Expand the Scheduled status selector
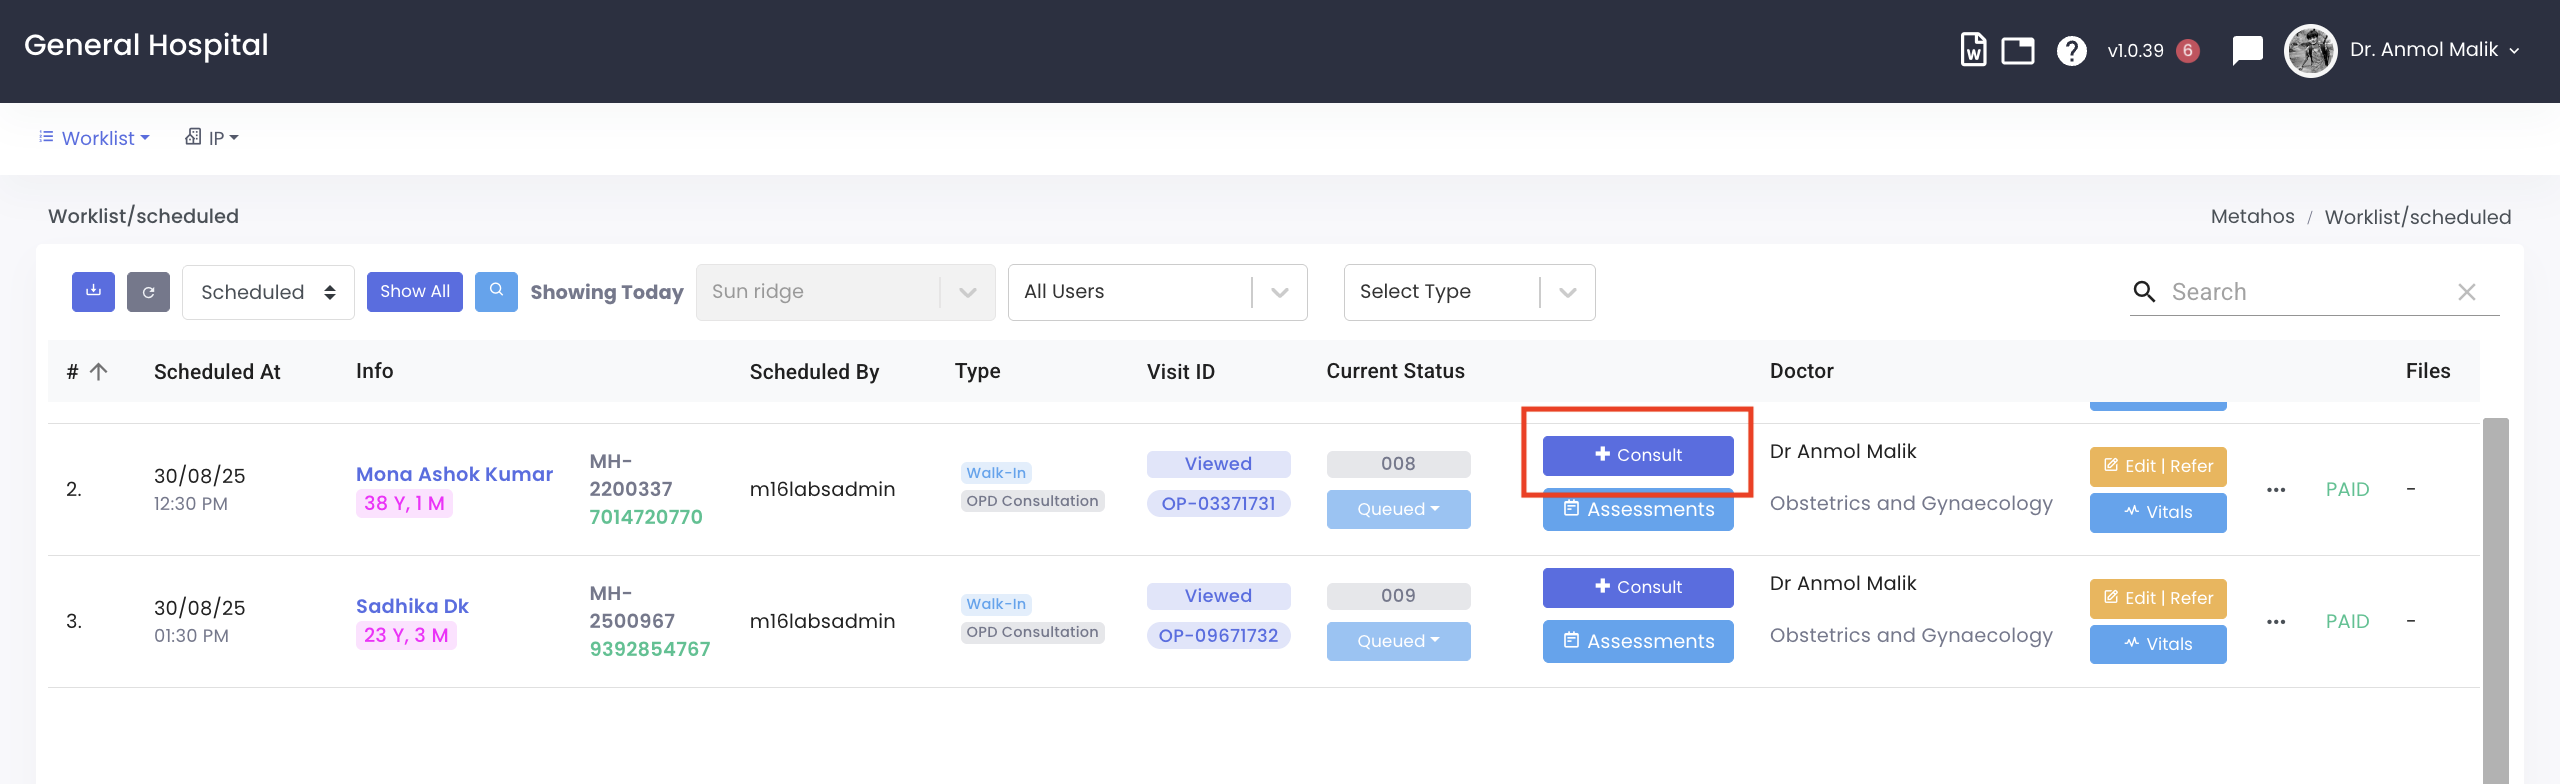 (268, 292)
